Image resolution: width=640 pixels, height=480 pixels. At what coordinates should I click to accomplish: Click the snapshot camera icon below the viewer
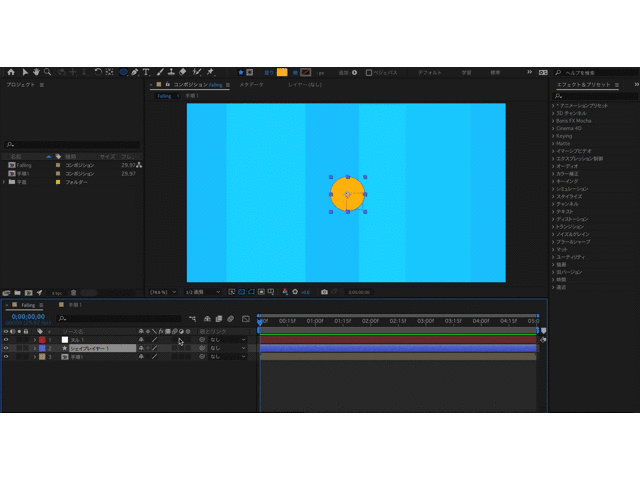[324, 292]
